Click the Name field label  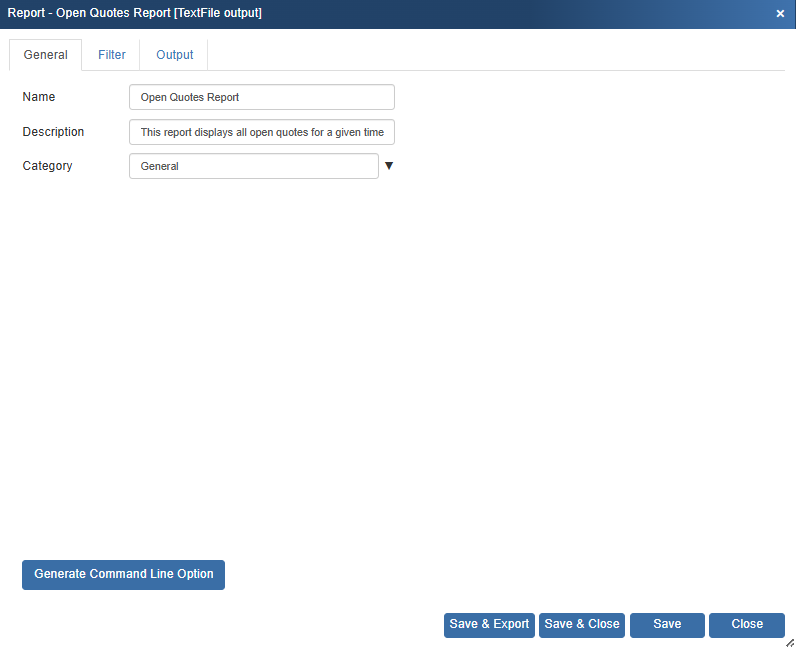39,97
